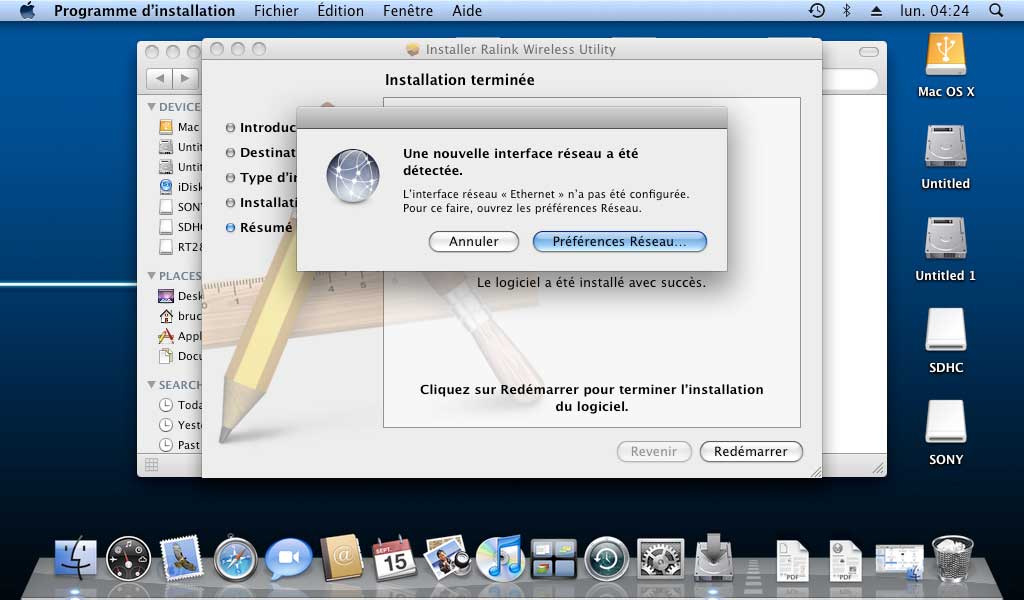Screen dimensions: 1024x600
Task: Open iChat from the Dock
Action: click(x=288, y=559)
